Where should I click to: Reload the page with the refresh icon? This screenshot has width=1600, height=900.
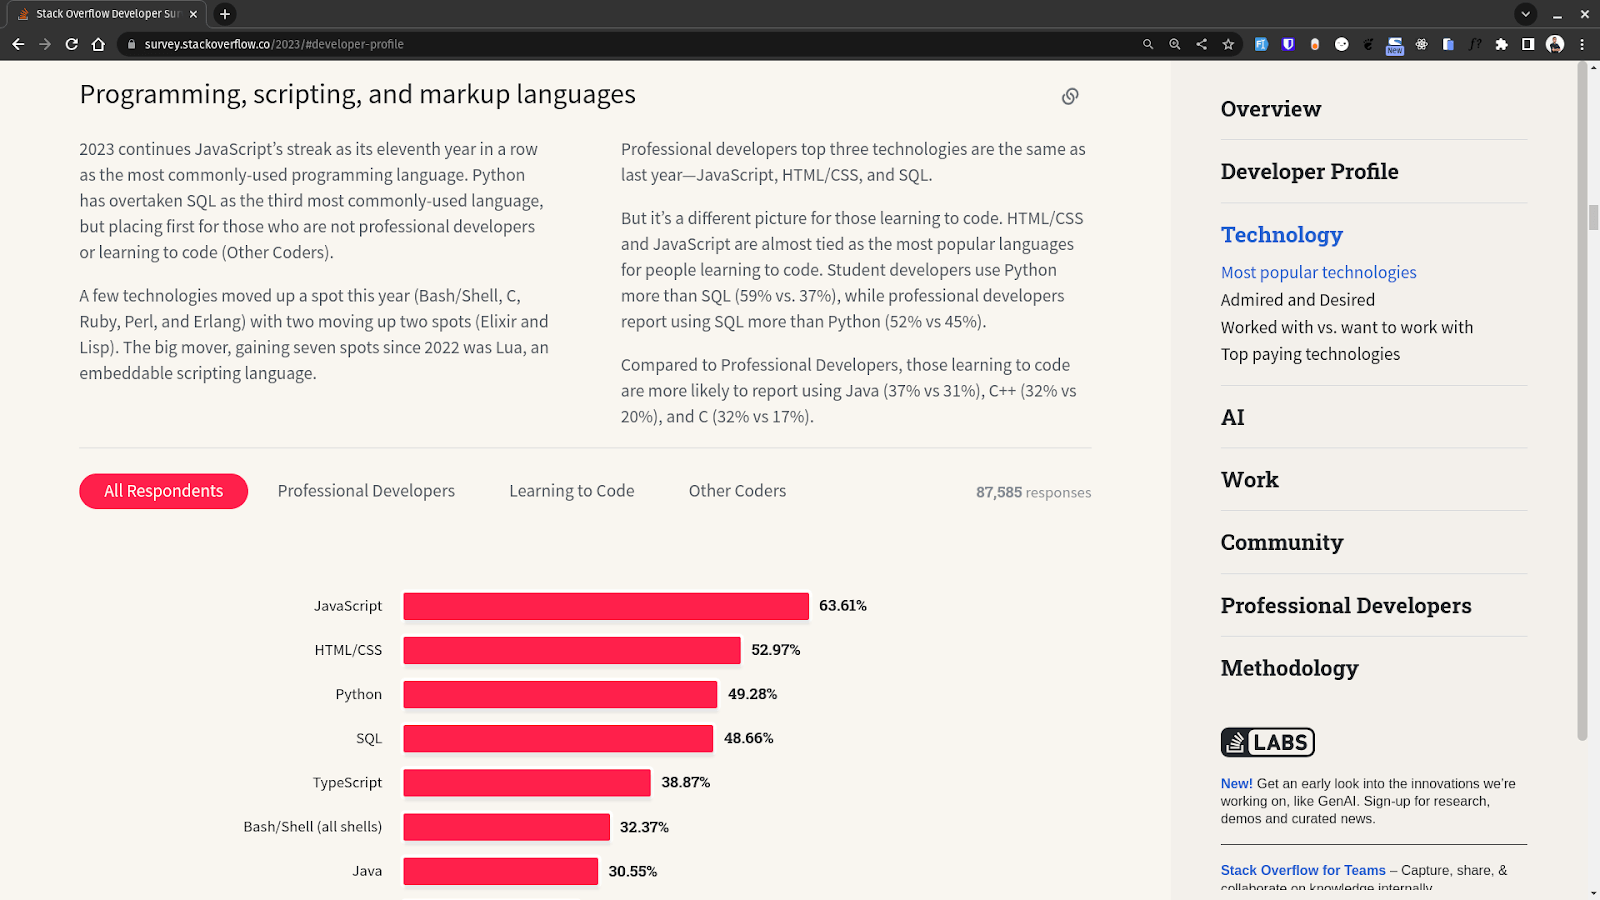(71, 44)
